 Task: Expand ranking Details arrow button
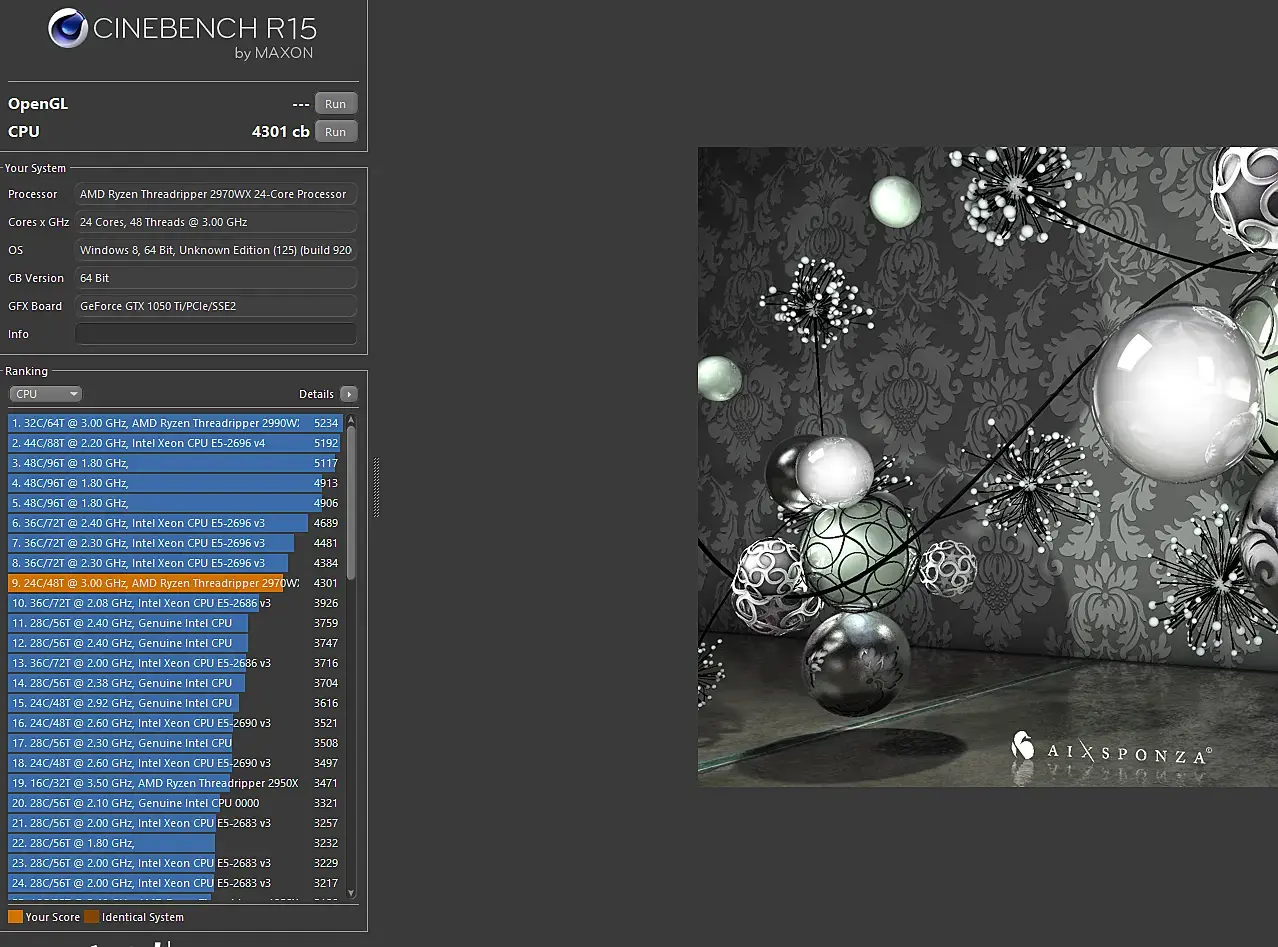pyautogui.click(x=348, y=394)
